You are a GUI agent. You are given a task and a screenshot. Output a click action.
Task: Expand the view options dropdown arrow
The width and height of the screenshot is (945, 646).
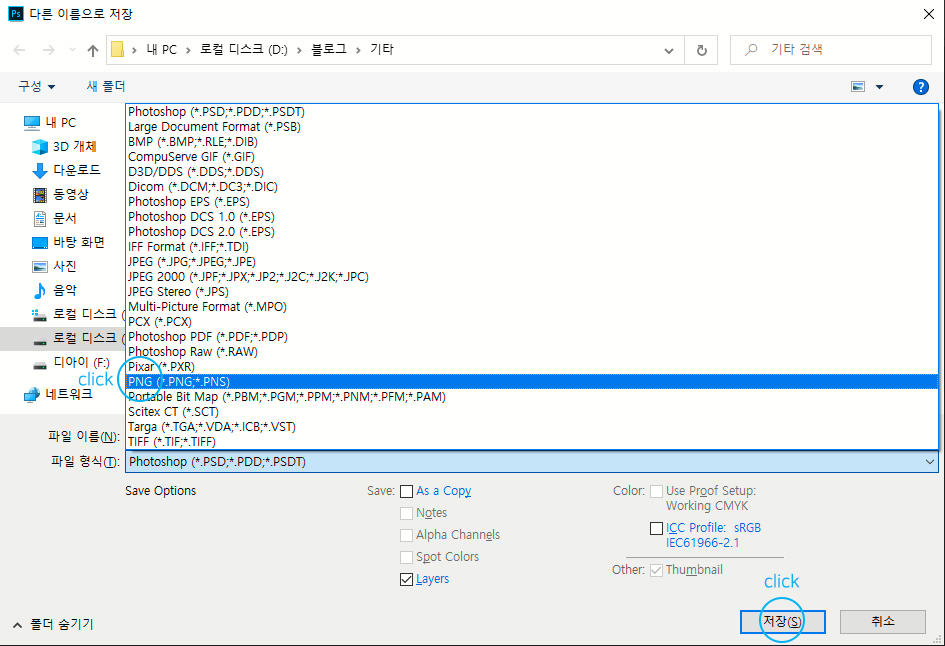click(x=879, y=87)
